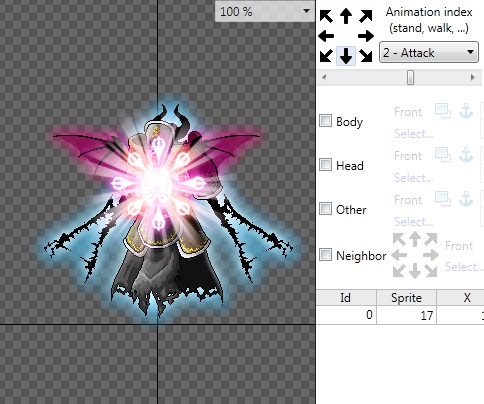Select the right direction arrow
Image resolution: width=484 pixels, height=404 pixels.
[366, 36]
